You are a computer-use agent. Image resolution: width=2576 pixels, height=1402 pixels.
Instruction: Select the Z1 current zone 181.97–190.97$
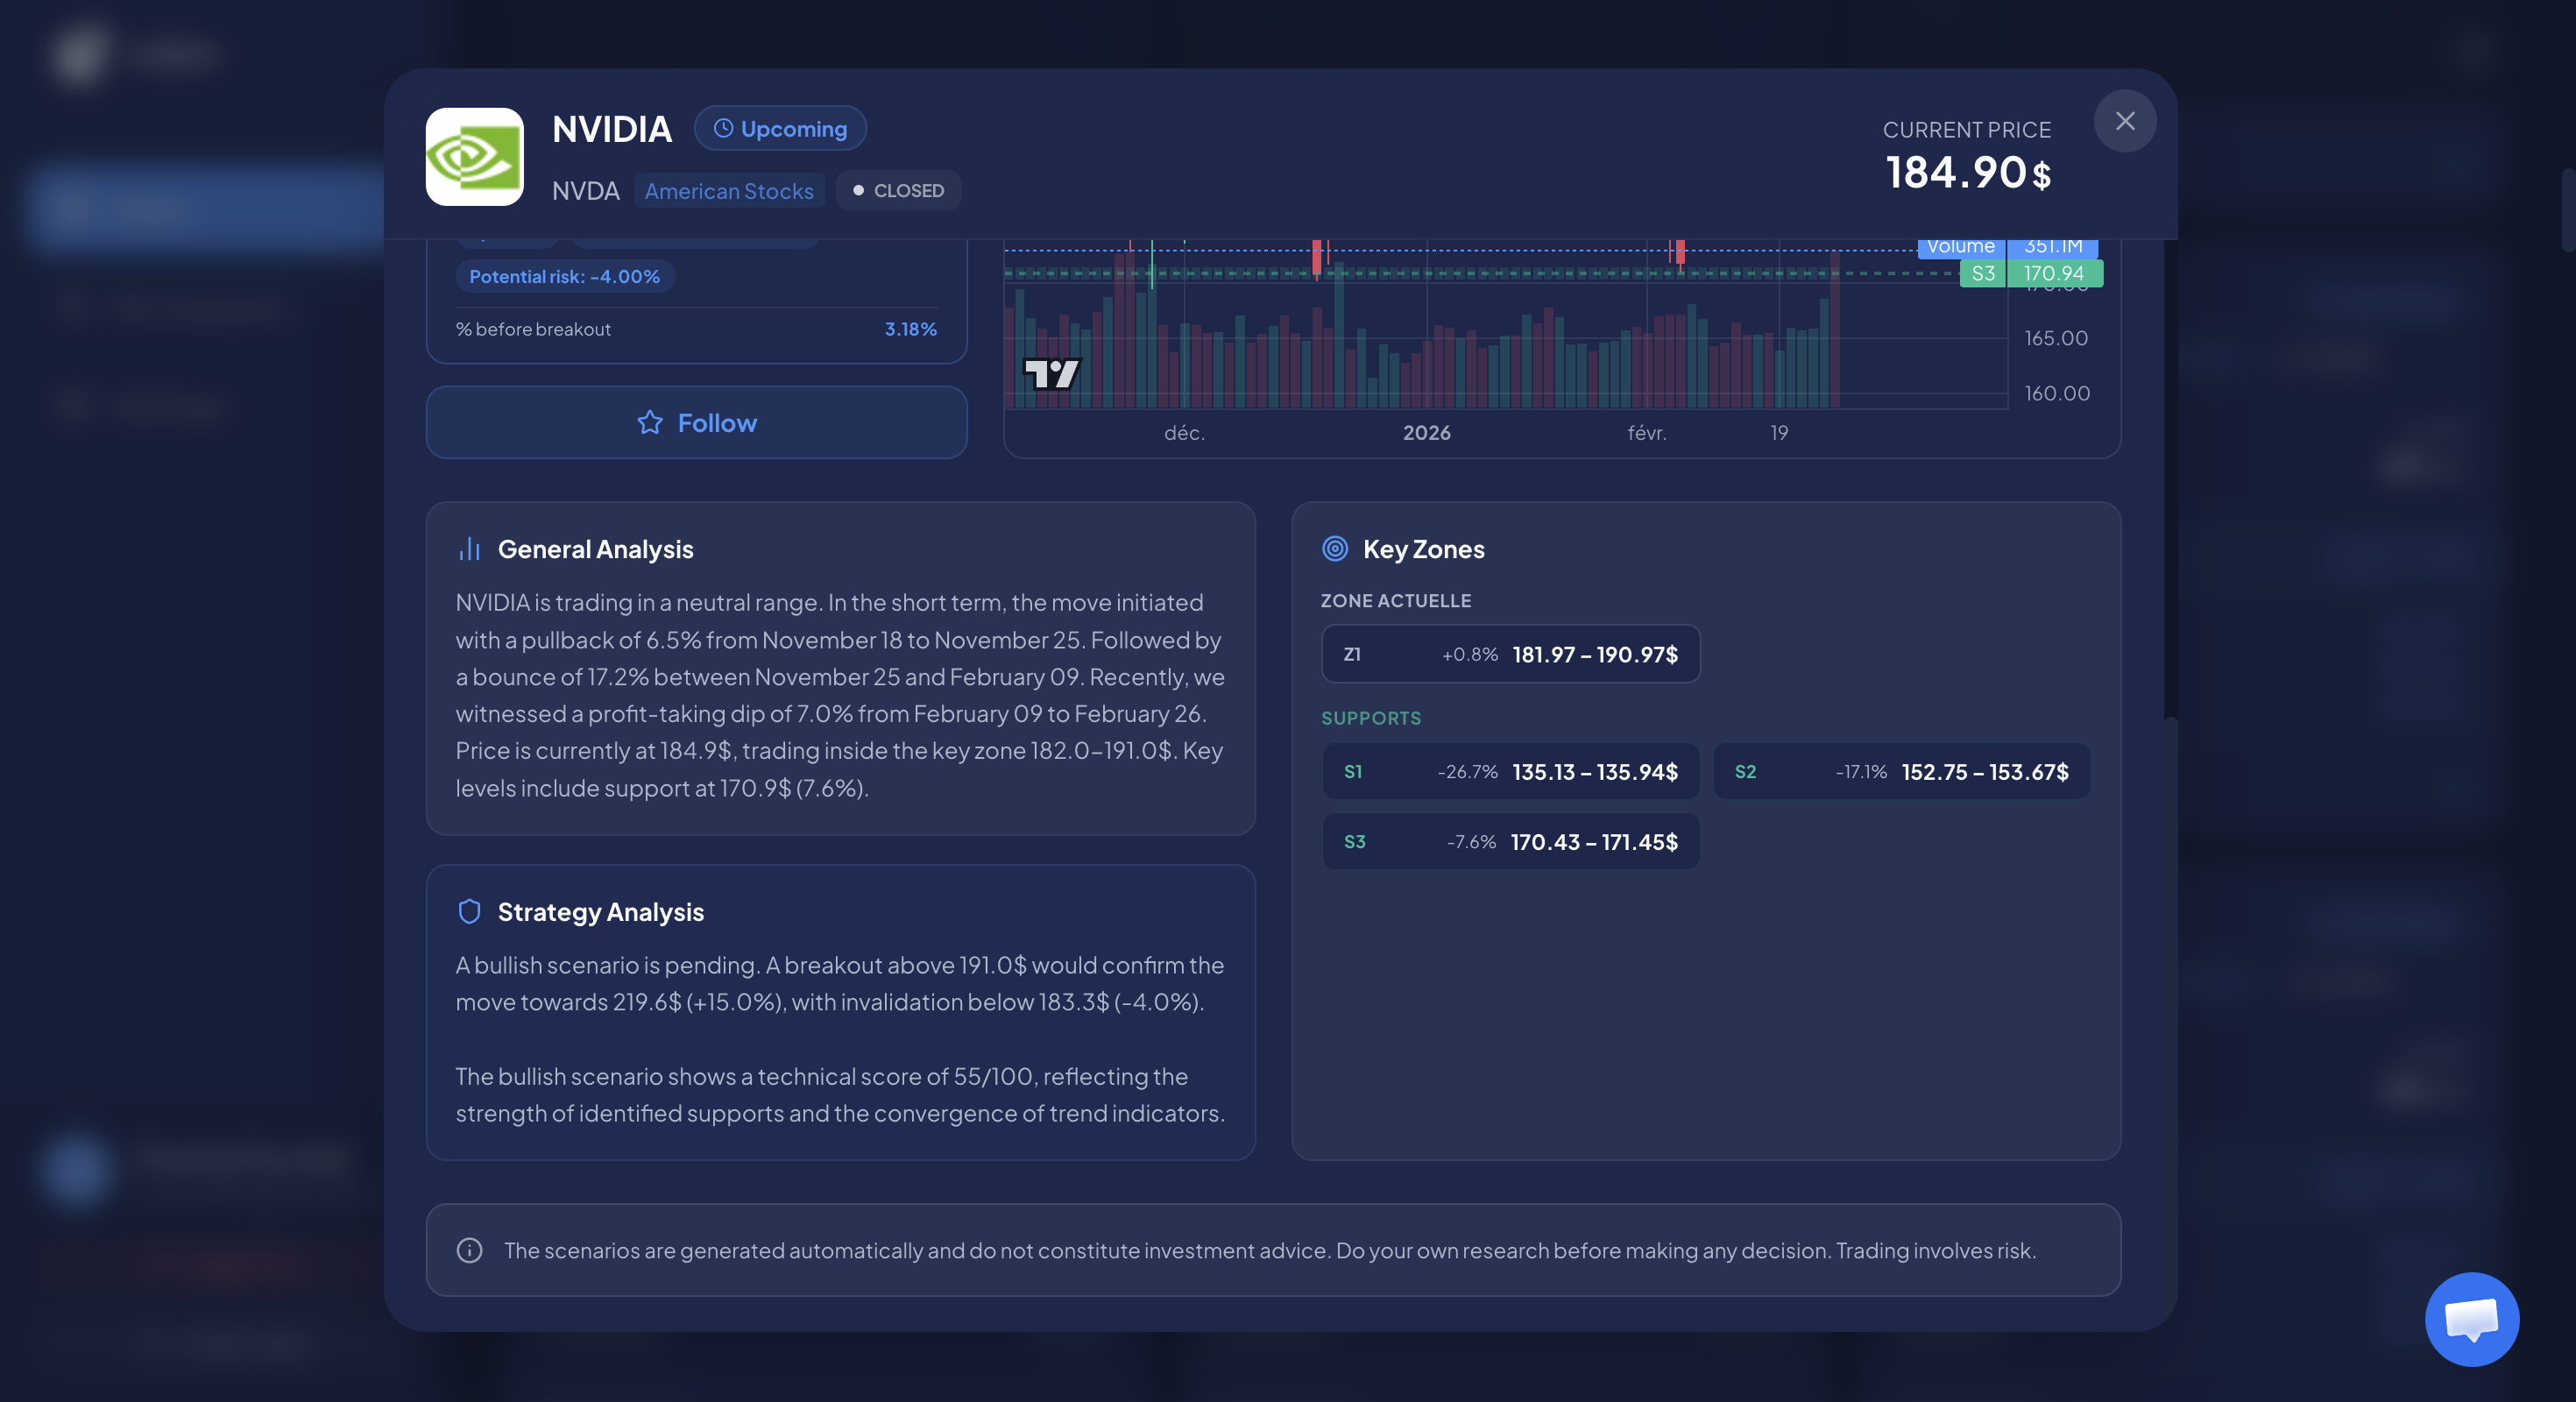[x=1509, y=654]
